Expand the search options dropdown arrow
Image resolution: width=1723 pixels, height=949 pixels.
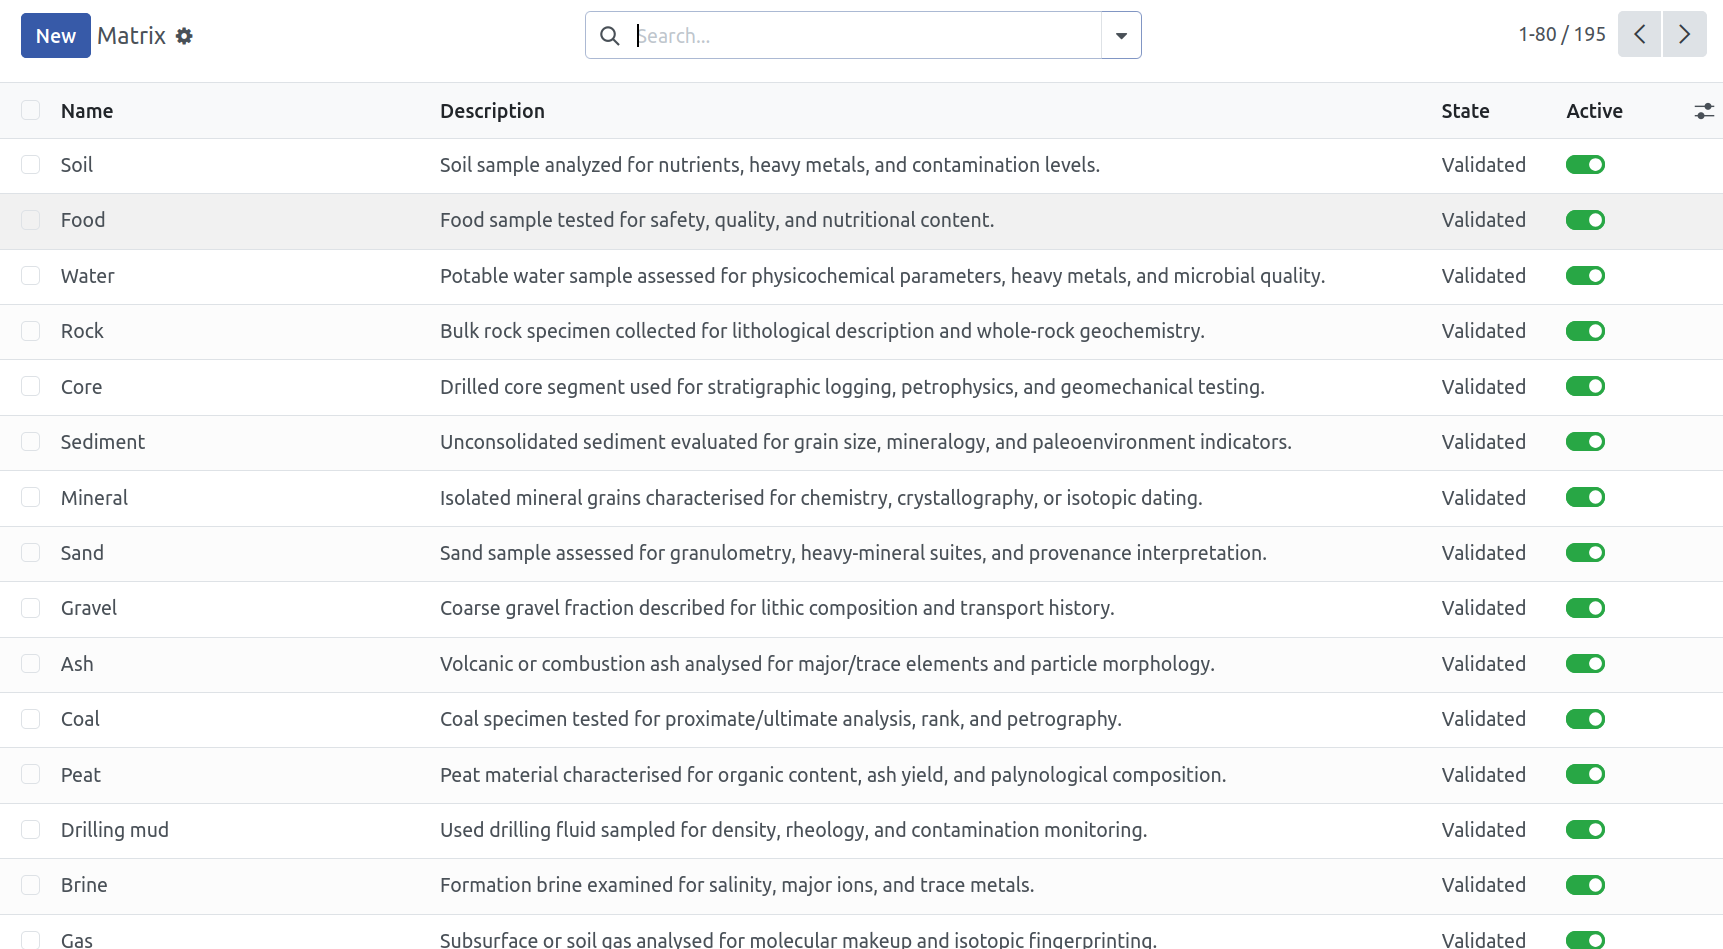pyautogui.click(x=1121, y=36)
